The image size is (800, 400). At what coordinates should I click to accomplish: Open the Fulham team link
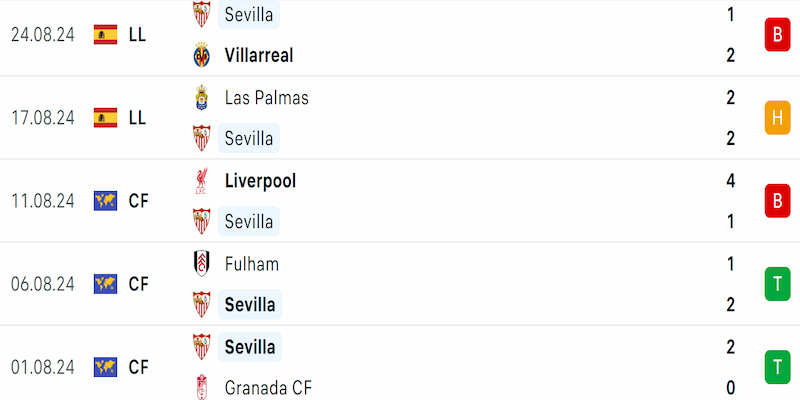(x=252, y=264)
